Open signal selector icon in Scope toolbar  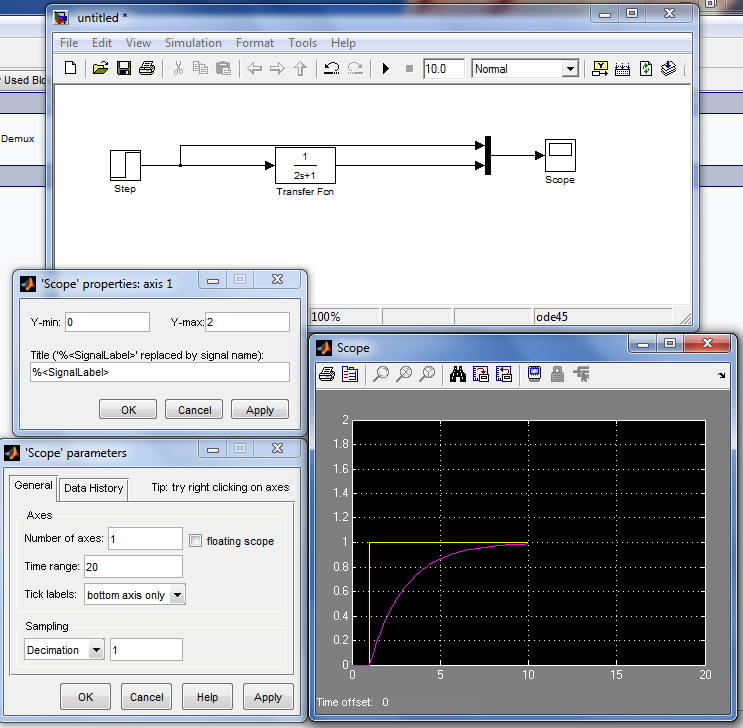pos(581,374)
